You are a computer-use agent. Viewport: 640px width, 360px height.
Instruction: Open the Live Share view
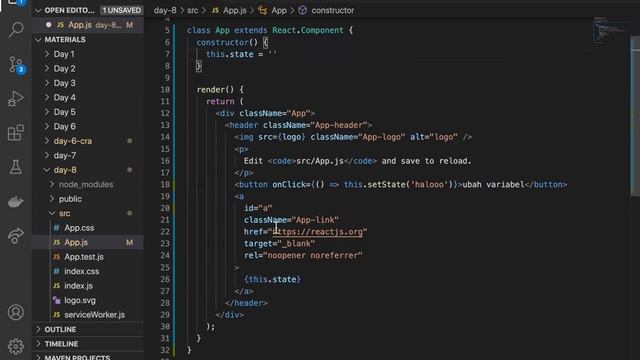16,236
